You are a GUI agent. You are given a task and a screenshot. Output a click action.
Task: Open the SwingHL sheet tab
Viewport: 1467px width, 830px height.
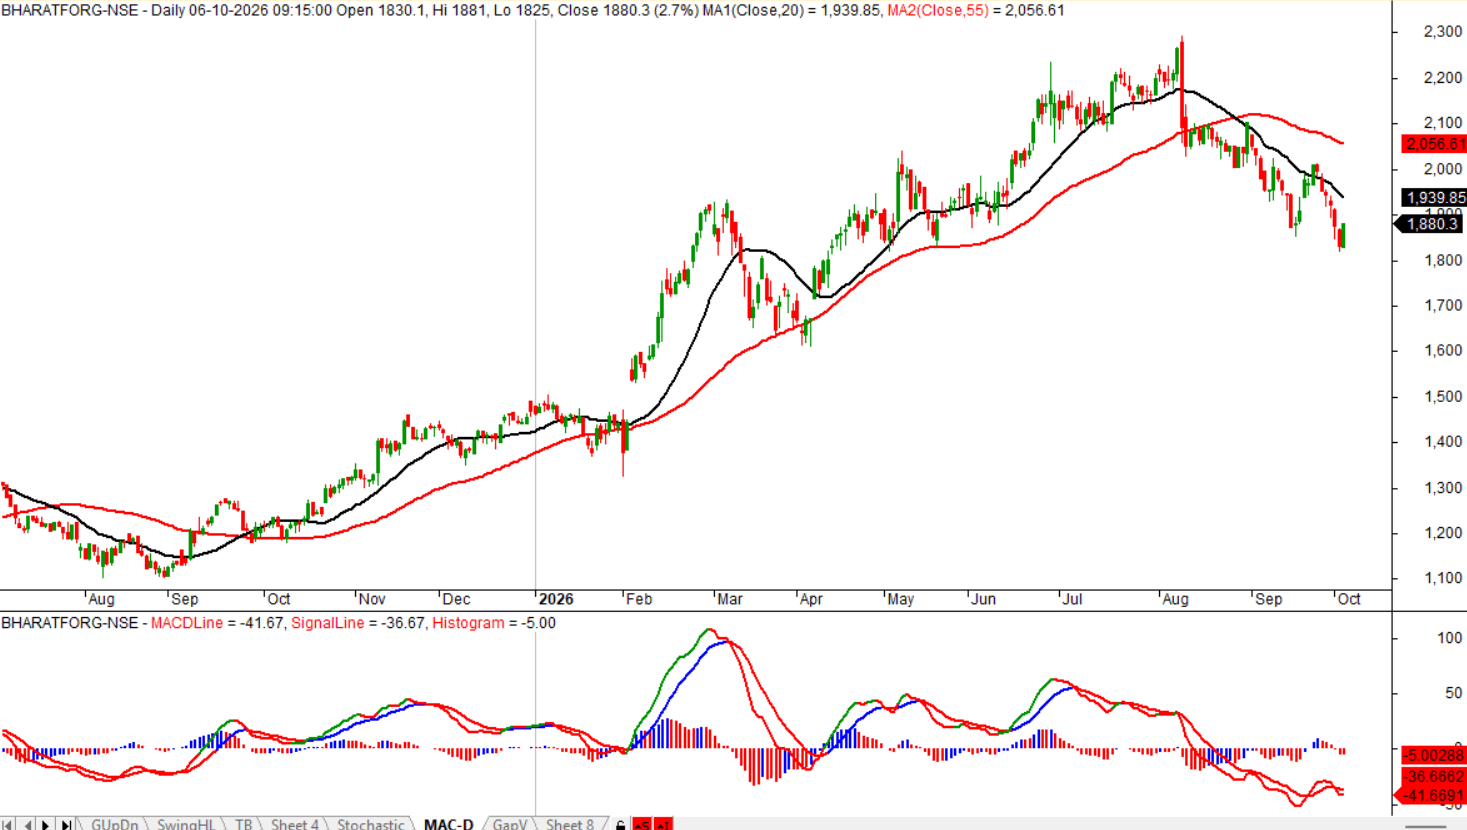(186, 824)
